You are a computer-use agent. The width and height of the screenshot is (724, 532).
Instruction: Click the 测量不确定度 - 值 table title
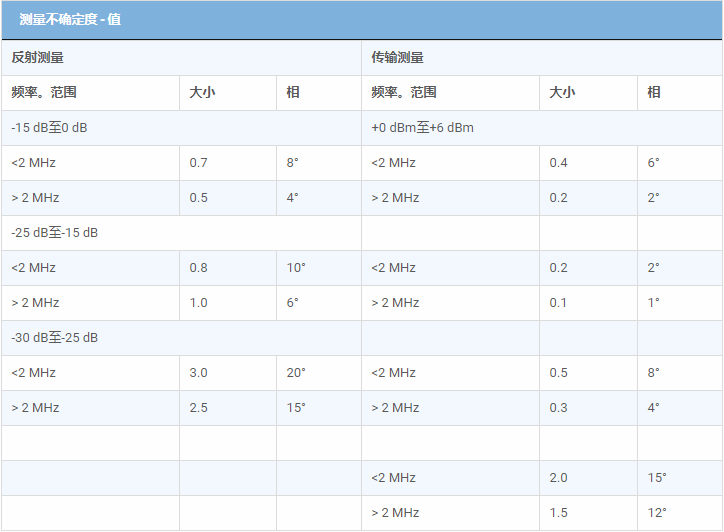[70, 20]
